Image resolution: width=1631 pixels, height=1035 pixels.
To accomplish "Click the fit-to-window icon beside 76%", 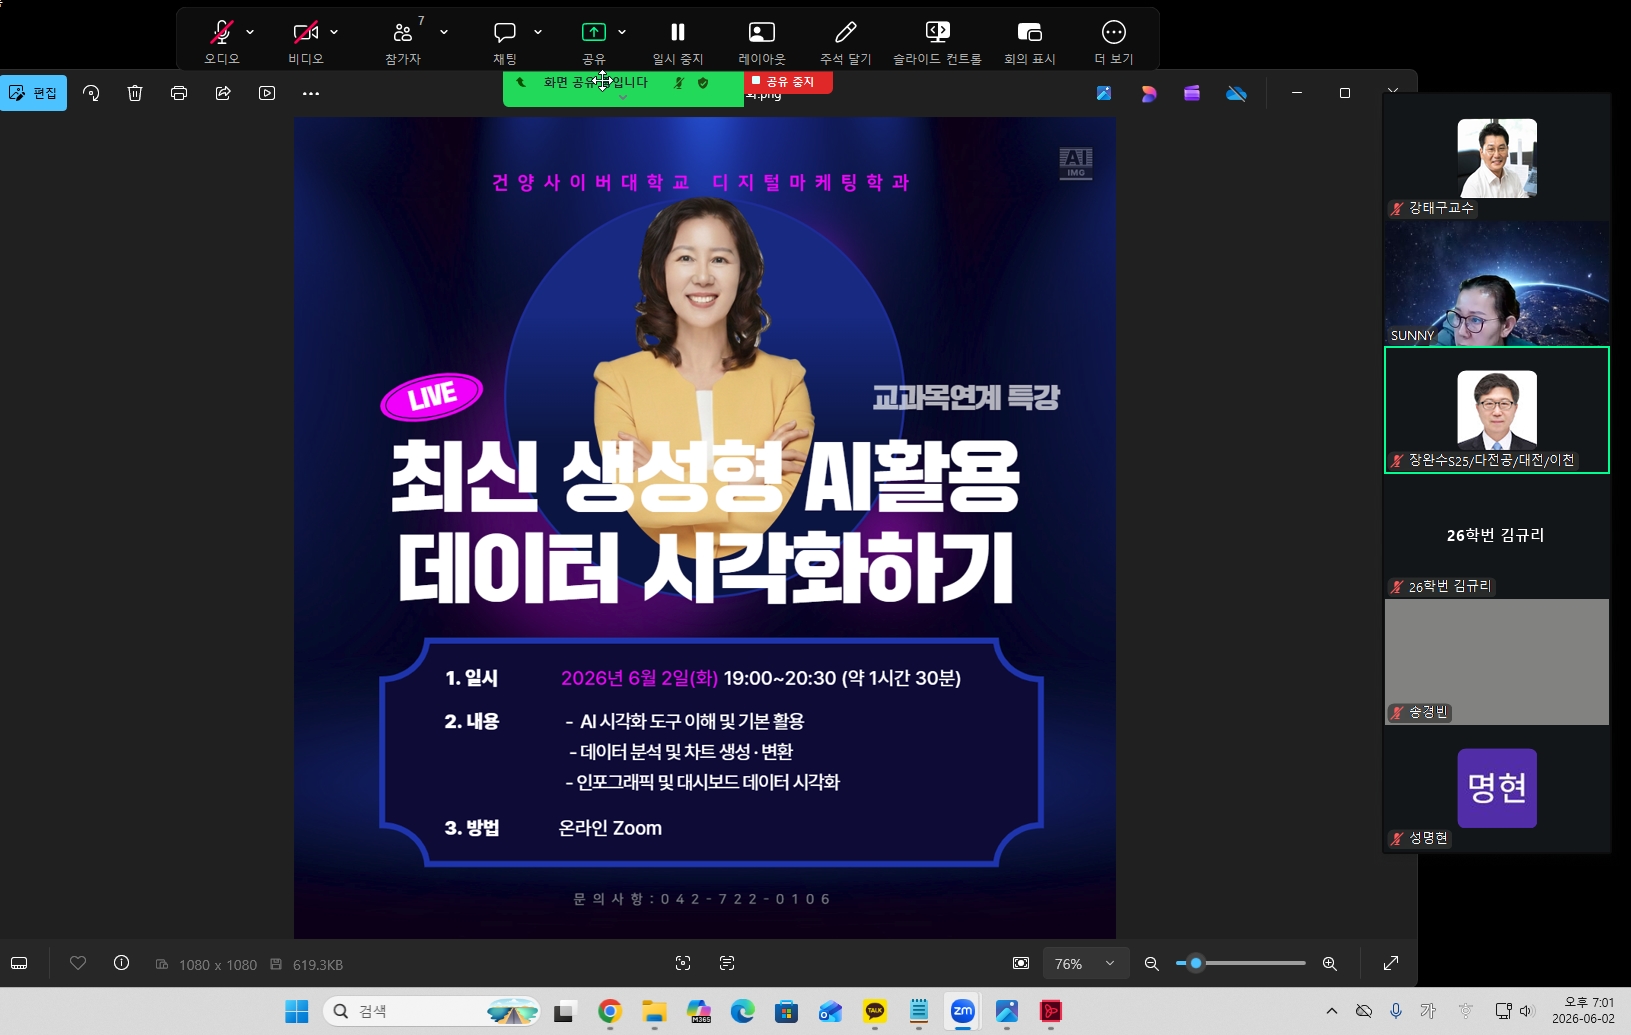I will (x=1021, y=963).
